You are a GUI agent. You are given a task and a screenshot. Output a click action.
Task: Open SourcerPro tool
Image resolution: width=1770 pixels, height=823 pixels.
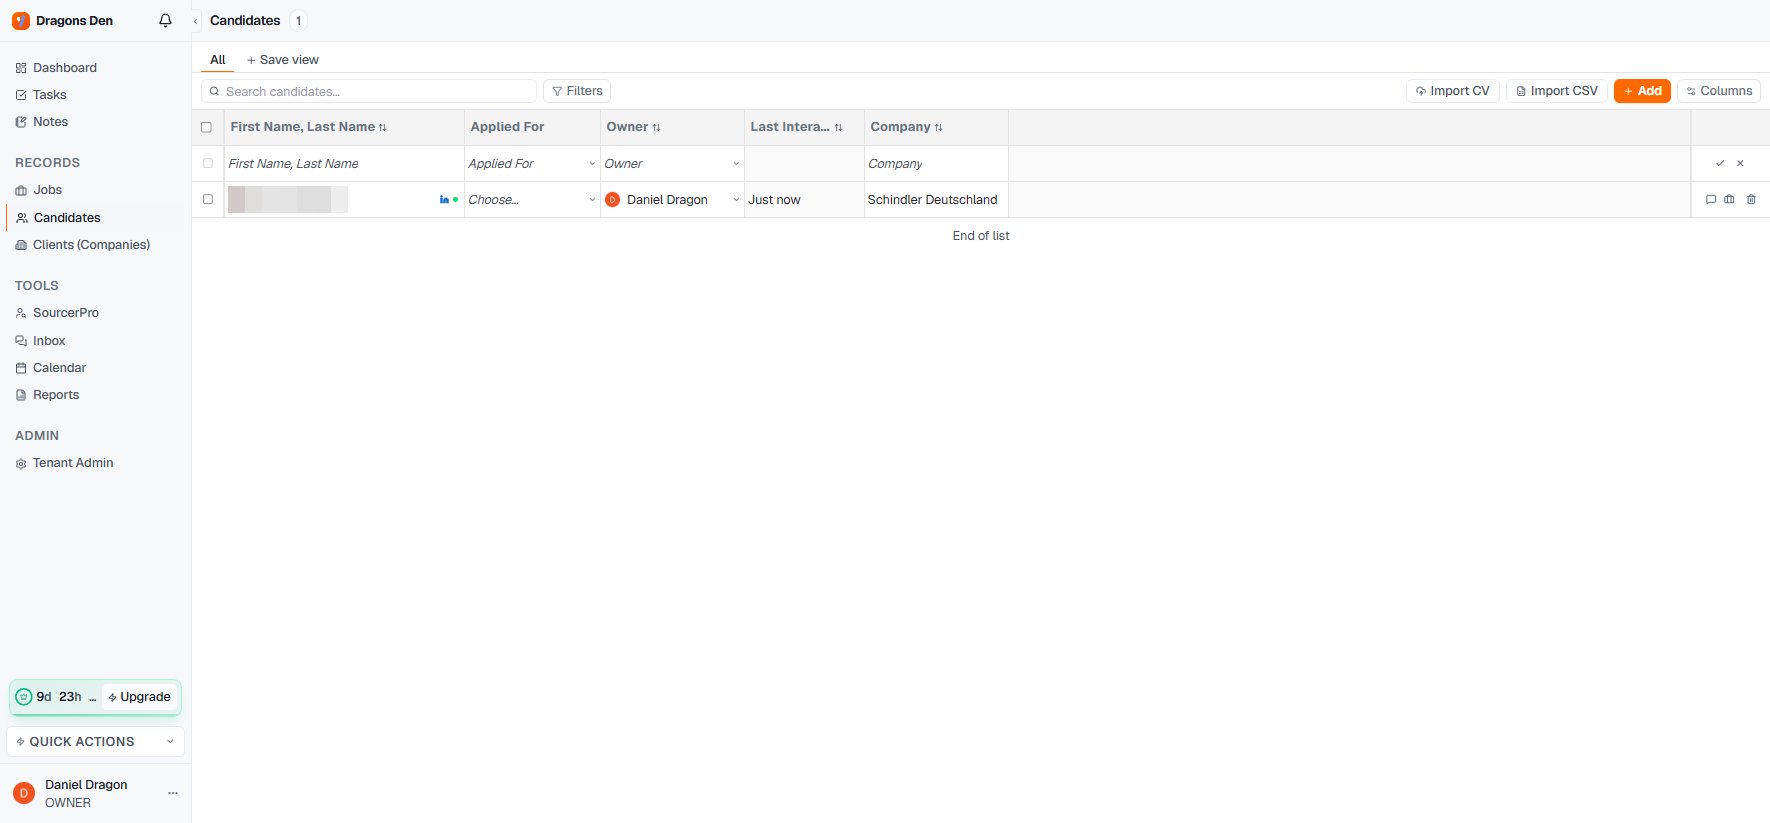click(x=66, y=313)
